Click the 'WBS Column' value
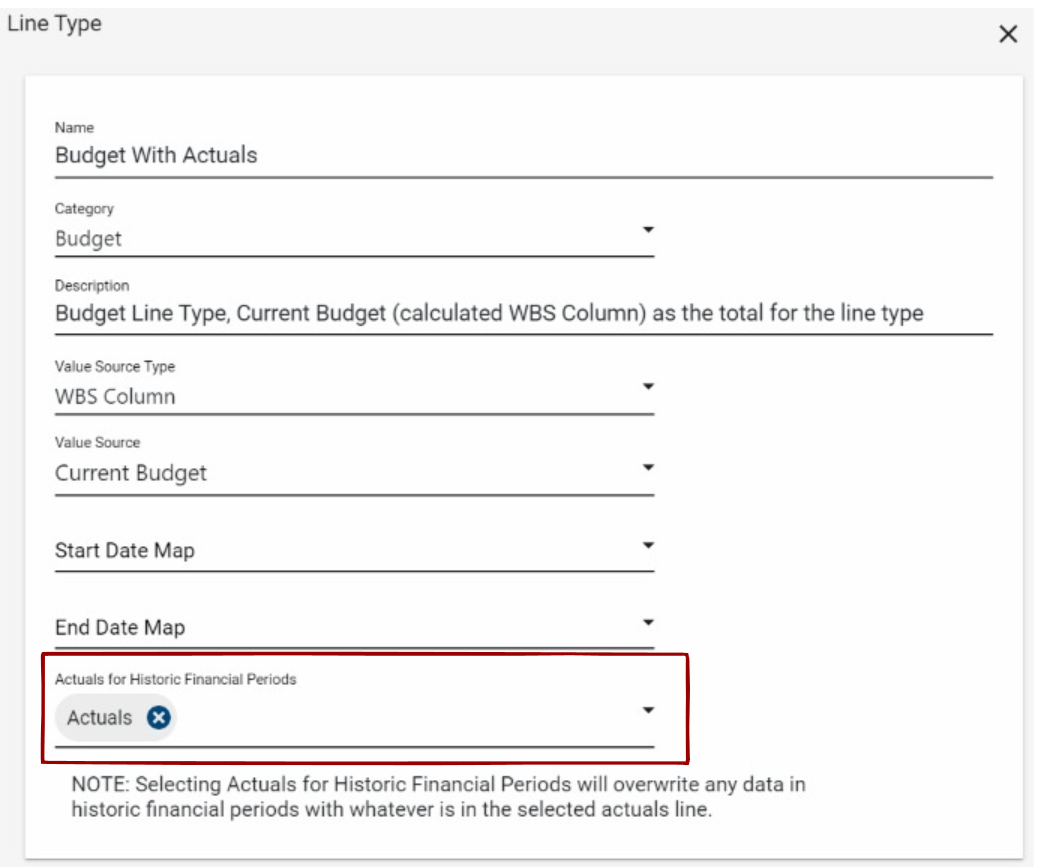Viewport: 1039px width, 867px height. click(x=115, y=396)
